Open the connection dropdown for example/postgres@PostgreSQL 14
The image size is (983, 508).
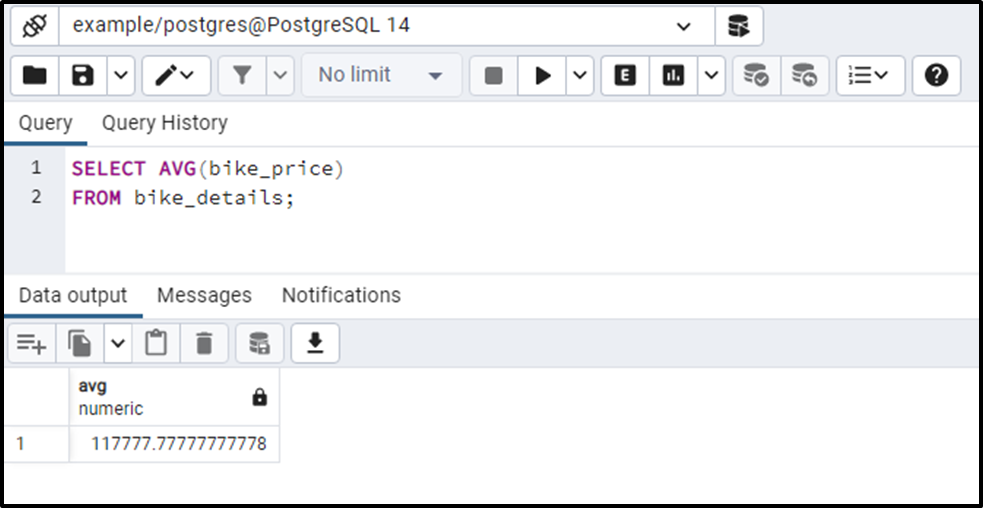click(684, 26)
